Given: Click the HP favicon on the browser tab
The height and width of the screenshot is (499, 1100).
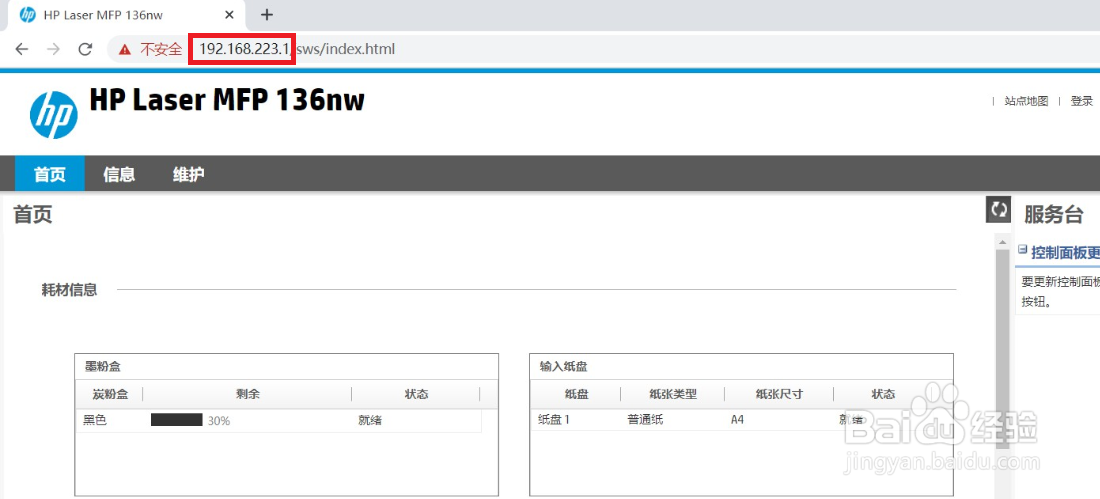Looking at the screenshot, I should click(28, 15).
